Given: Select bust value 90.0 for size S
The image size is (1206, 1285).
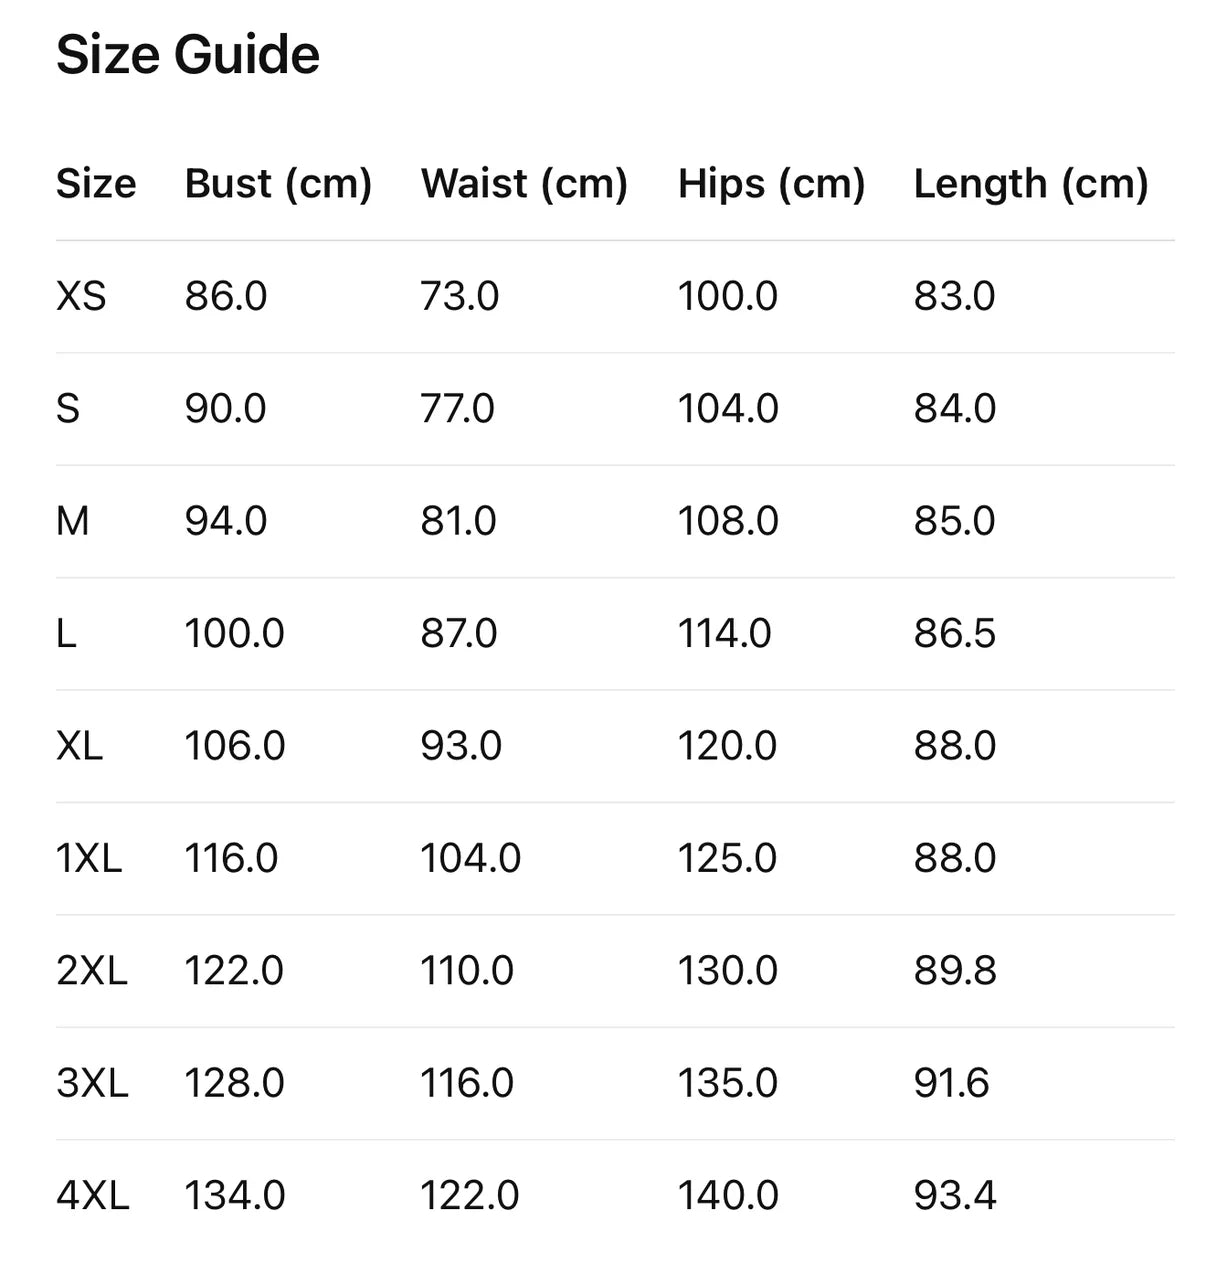Looking at the screenshot, I should coord(226,409).
